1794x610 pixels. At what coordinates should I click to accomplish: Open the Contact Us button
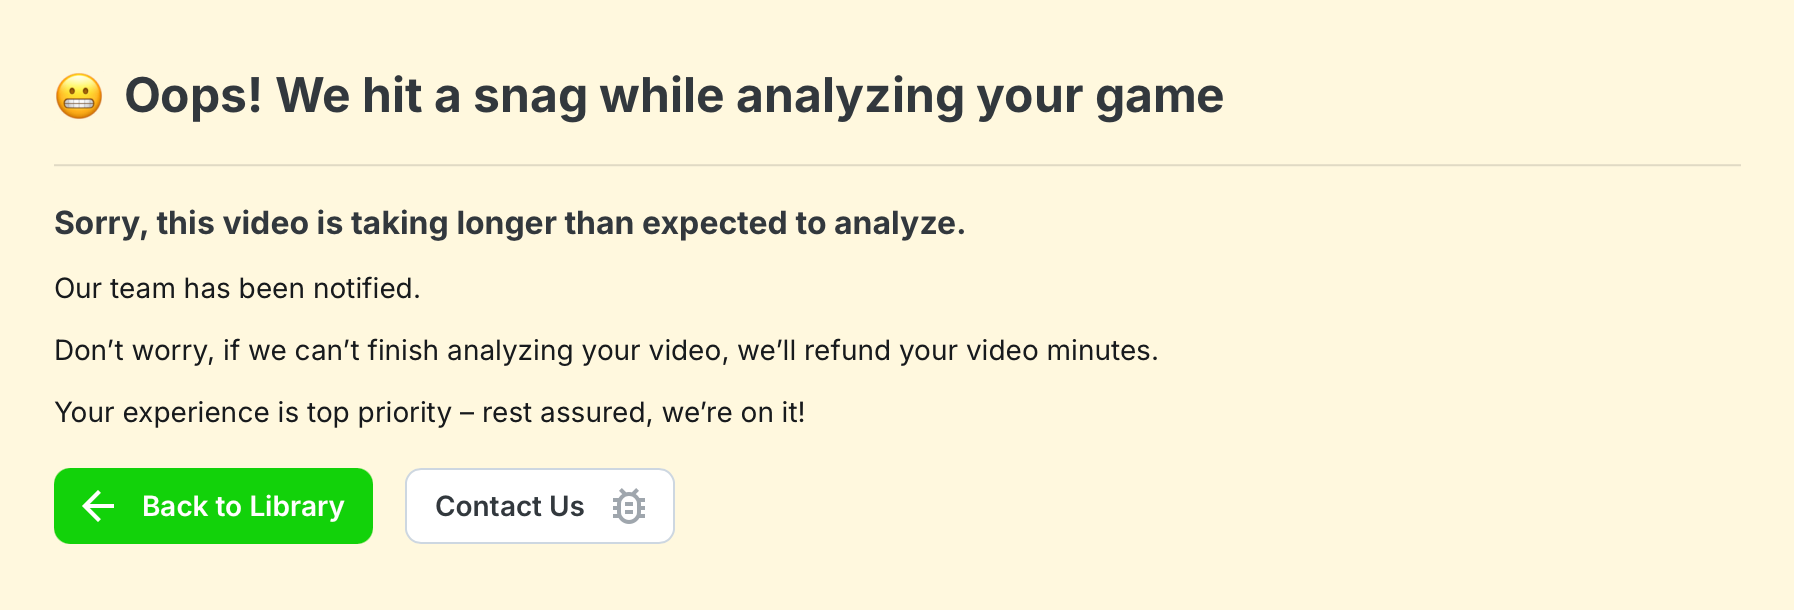pos(539,506)
